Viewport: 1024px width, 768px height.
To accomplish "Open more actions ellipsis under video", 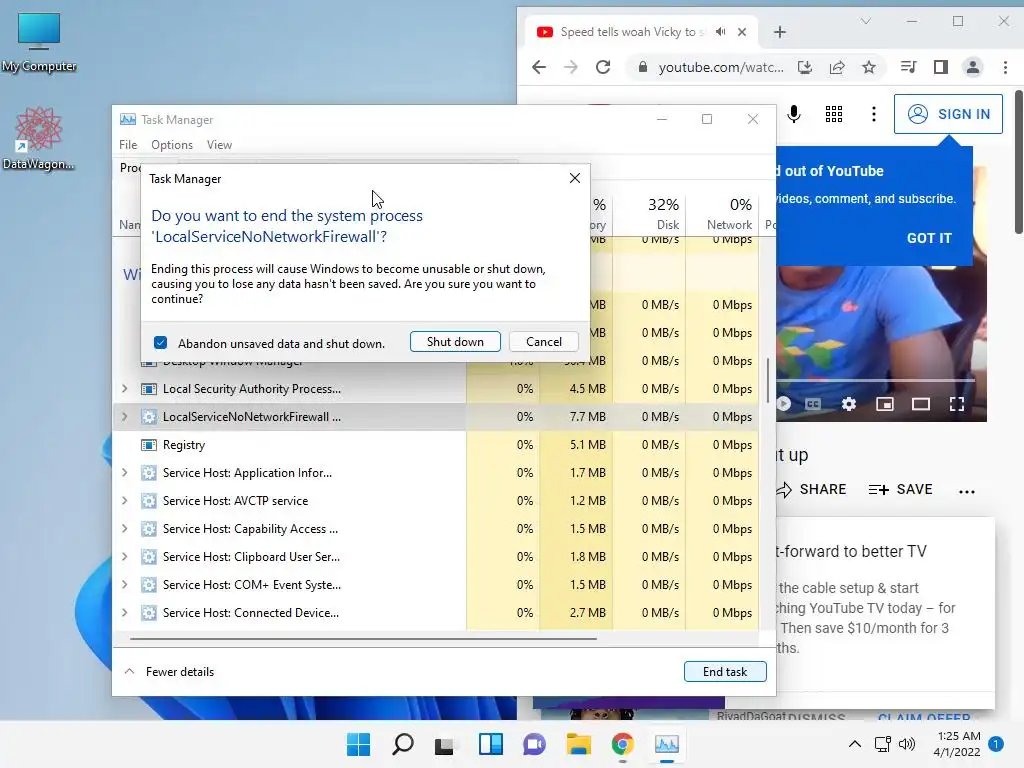I will (967, 491).
